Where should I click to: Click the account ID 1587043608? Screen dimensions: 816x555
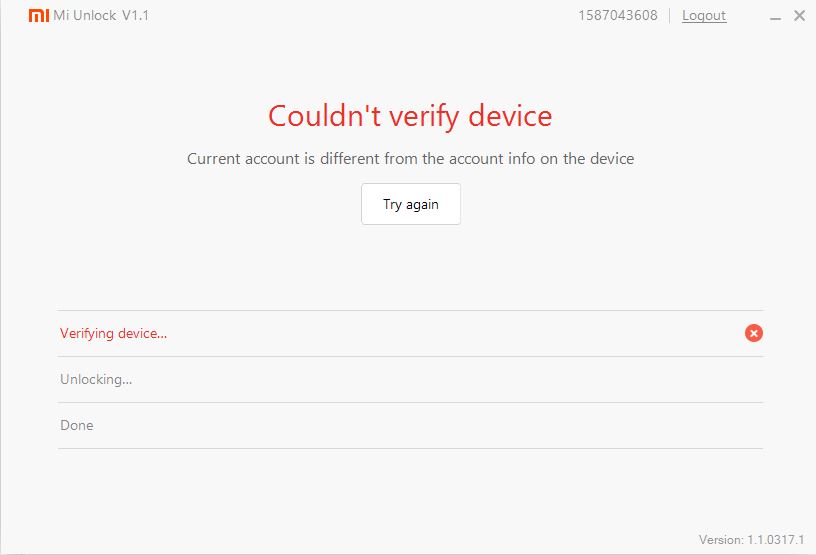click(x=618, y=16)
